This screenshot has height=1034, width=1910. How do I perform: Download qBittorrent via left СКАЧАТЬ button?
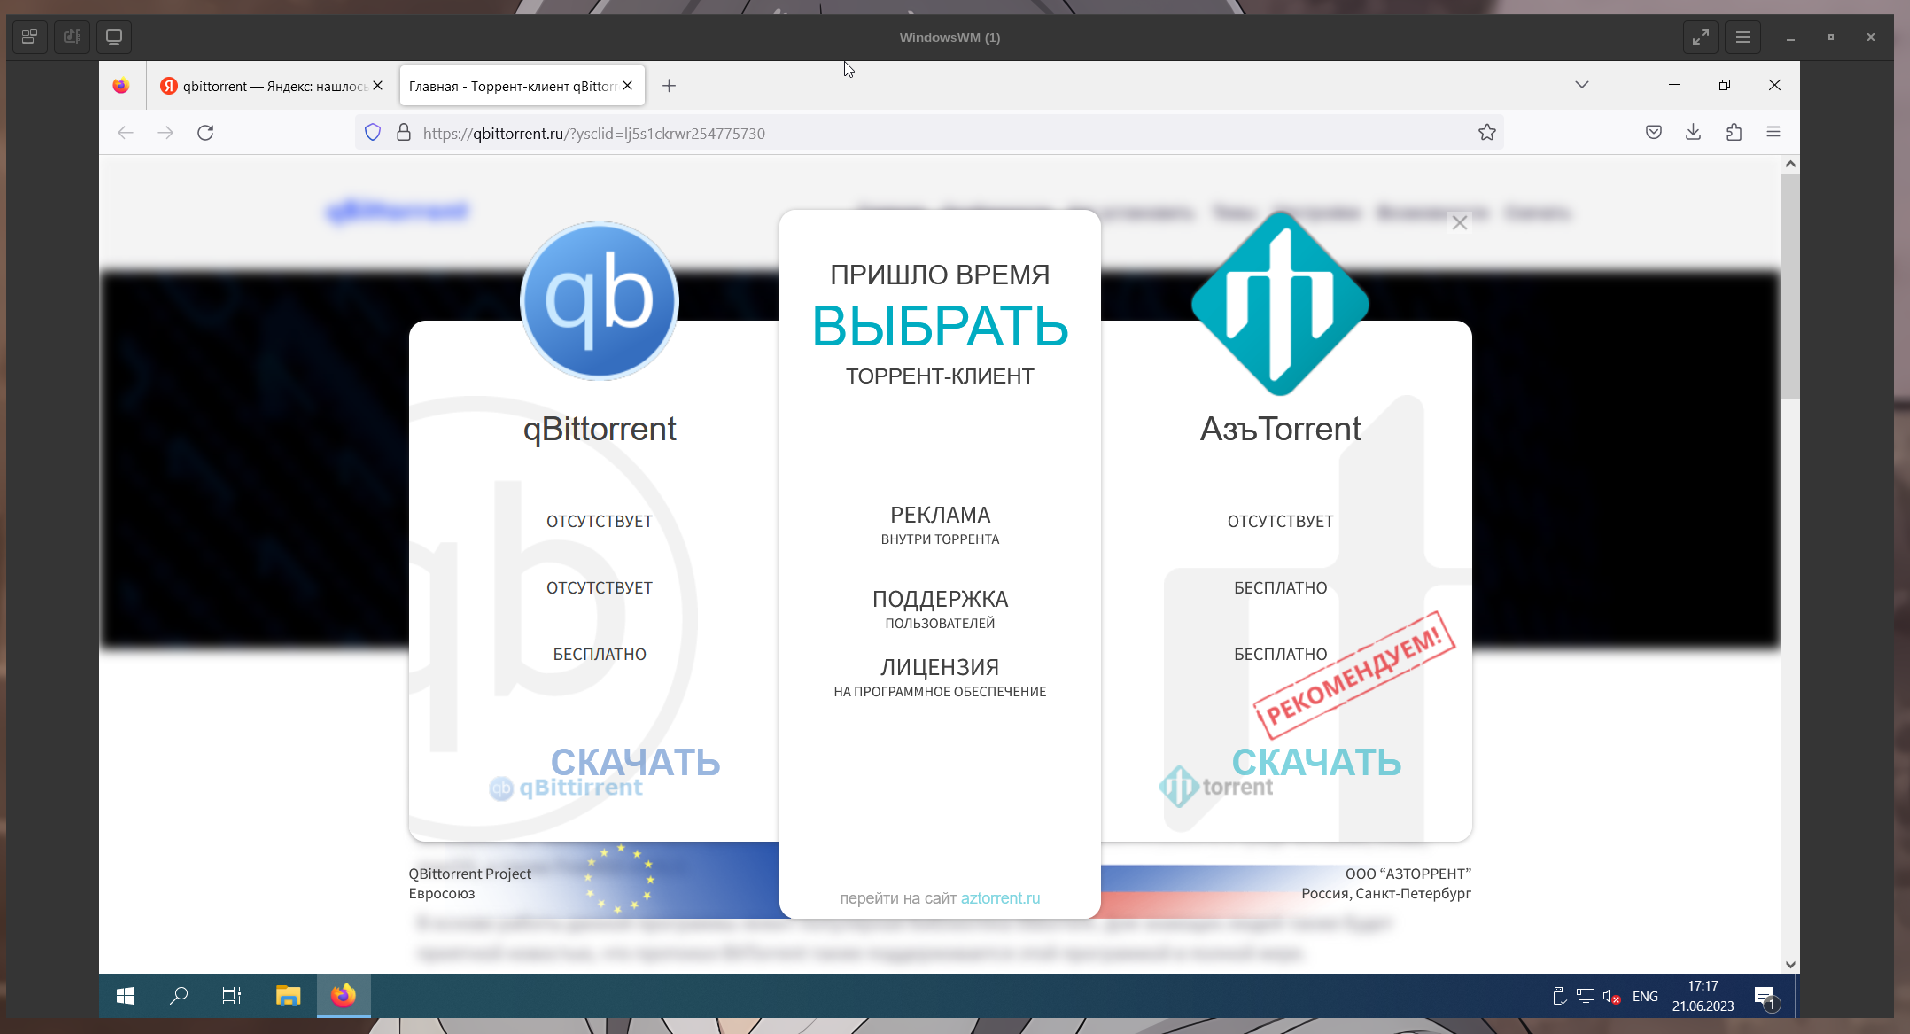click(x=635, y=762)
